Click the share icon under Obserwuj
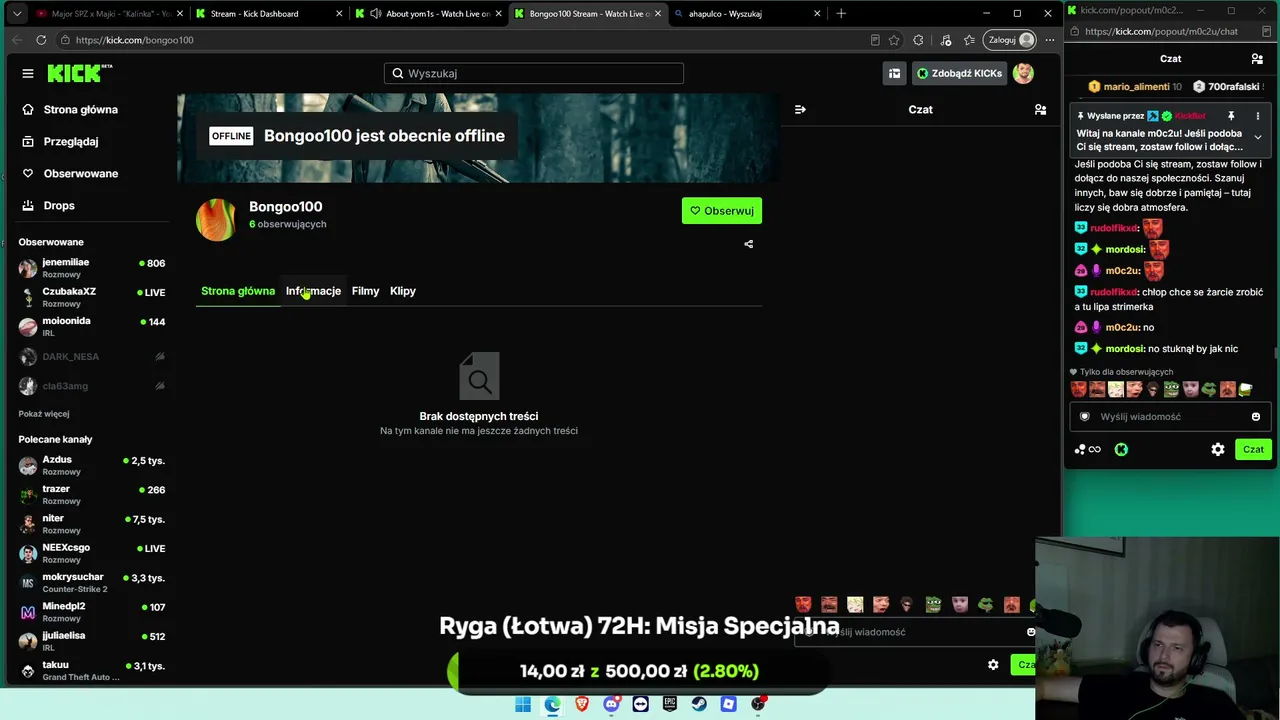This screenshot has height=720, width=1280. coord(749,244)
